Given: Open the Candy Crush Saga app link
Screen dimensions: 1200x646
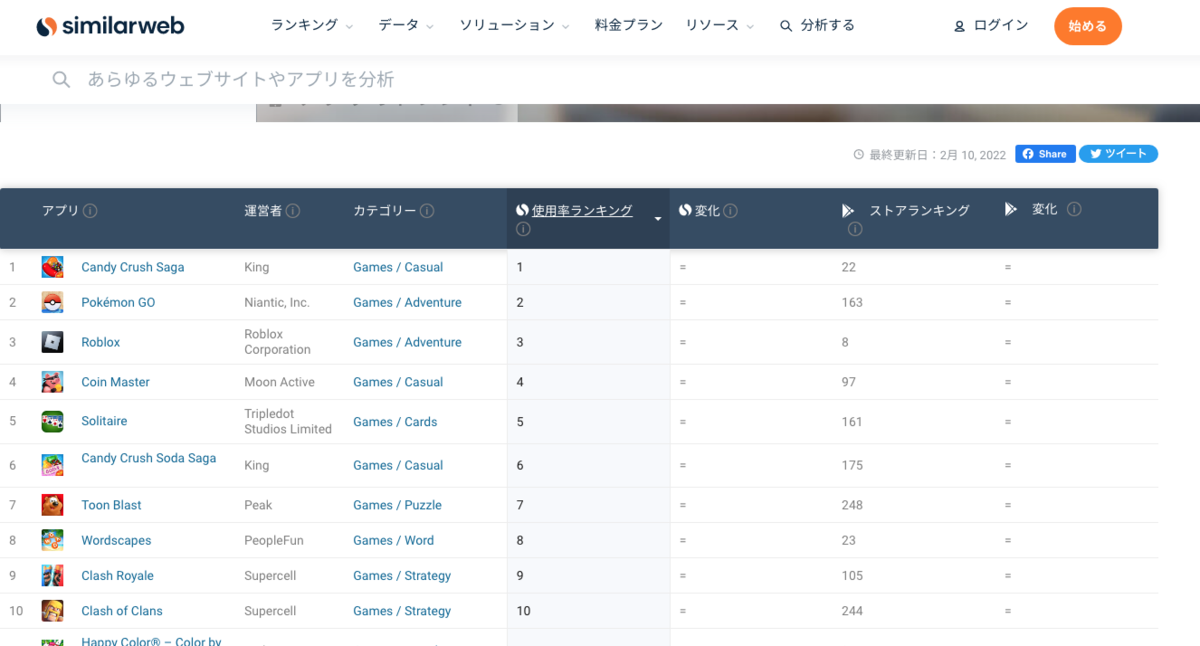Looking at the screenshot, I should [x=133, y=267].
